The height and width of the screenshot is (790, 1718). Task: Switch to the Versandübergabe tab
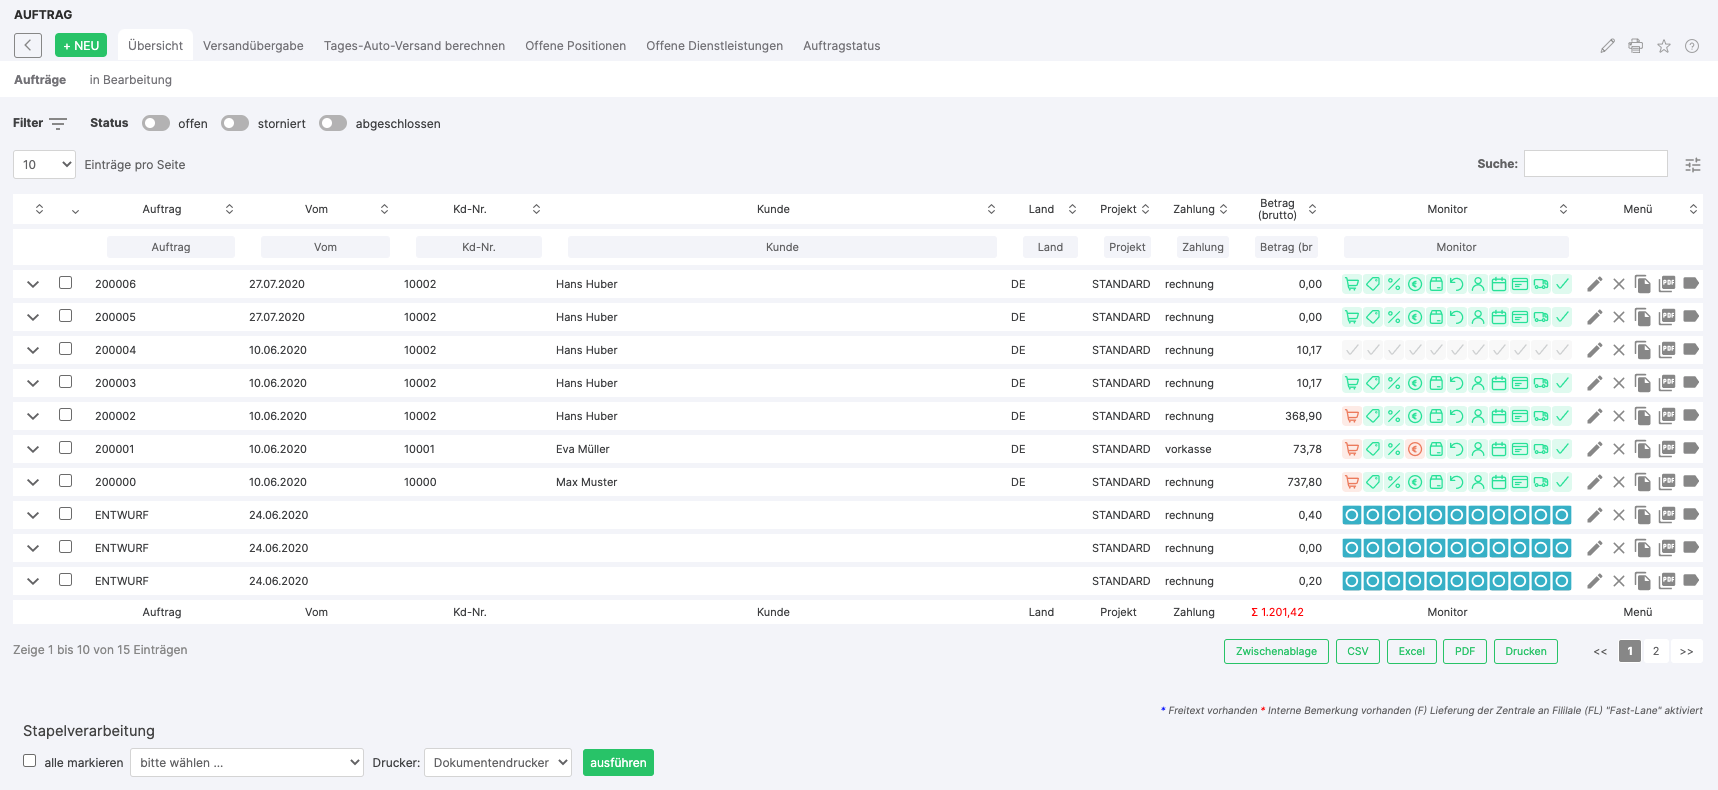(253, 46)
